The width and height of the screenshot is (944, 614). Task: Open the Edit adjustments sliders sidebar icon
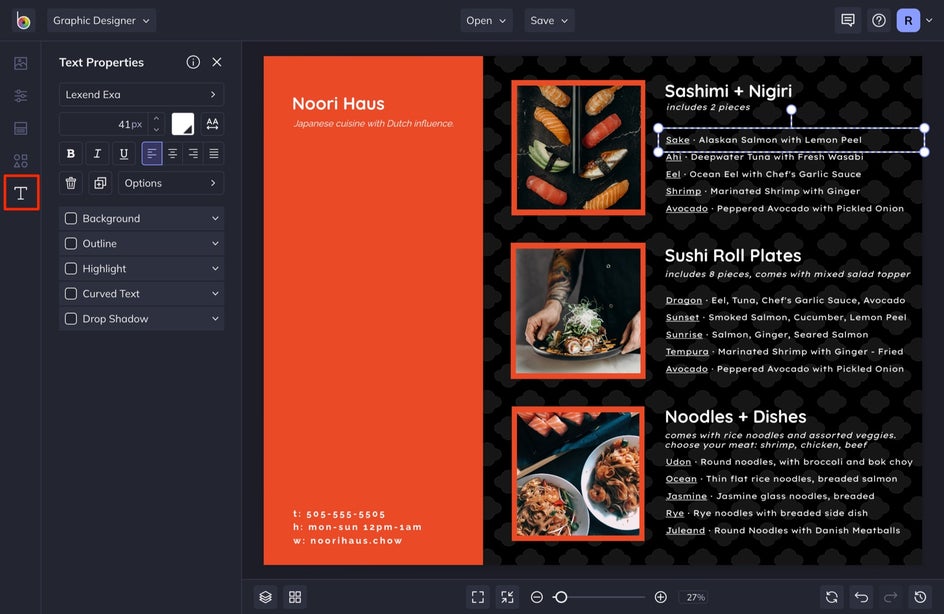[x=20, y=96]
